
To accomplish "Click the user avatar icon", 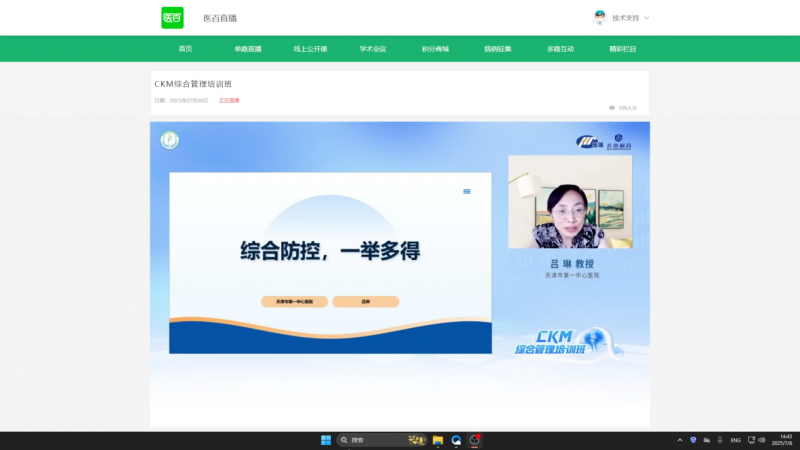I will coord(599,18).
